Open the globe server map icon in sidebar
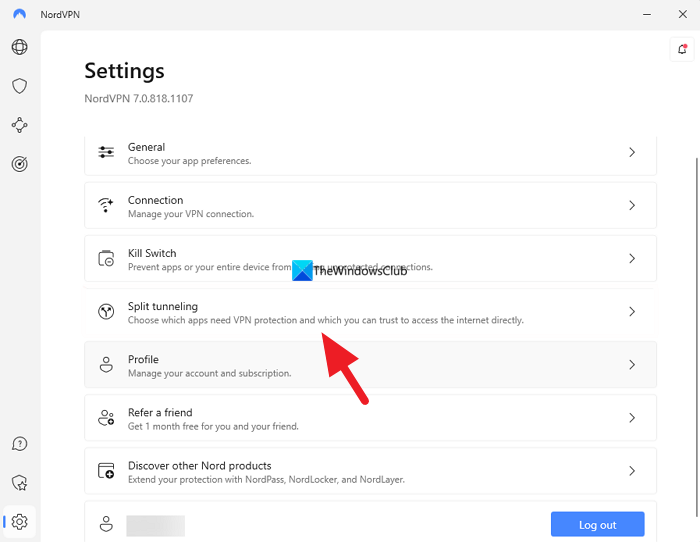This screenshot has height=542, width=700. (19, 47)
